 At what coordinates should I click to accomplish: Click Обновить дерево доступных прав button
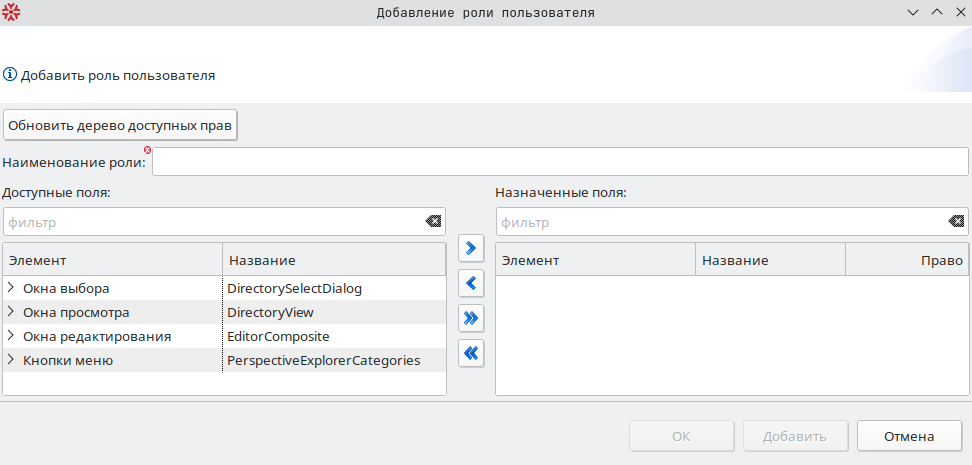pyautogui.click(x=120, y=126)
